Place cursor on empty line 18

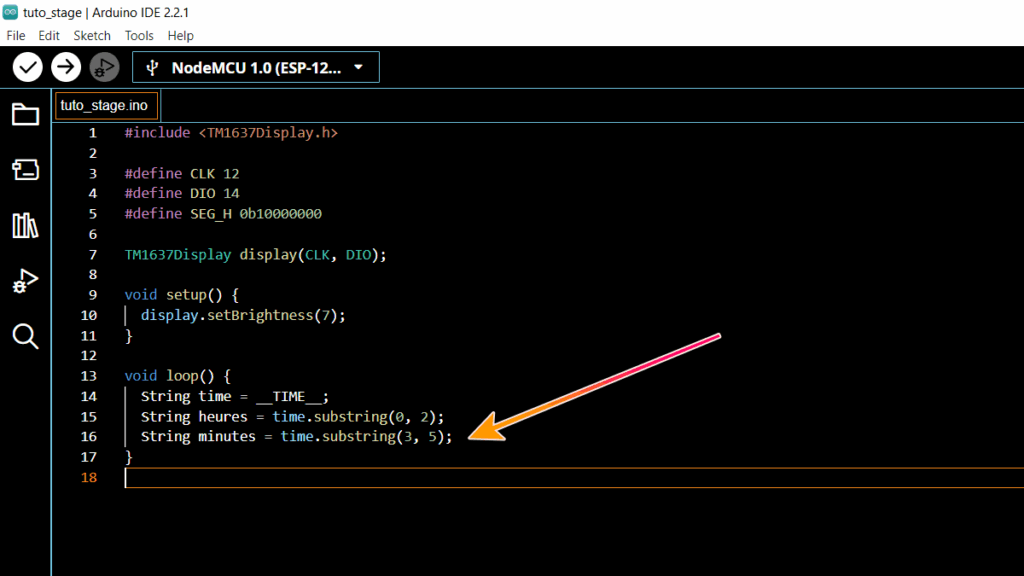(x=574, y=477)
